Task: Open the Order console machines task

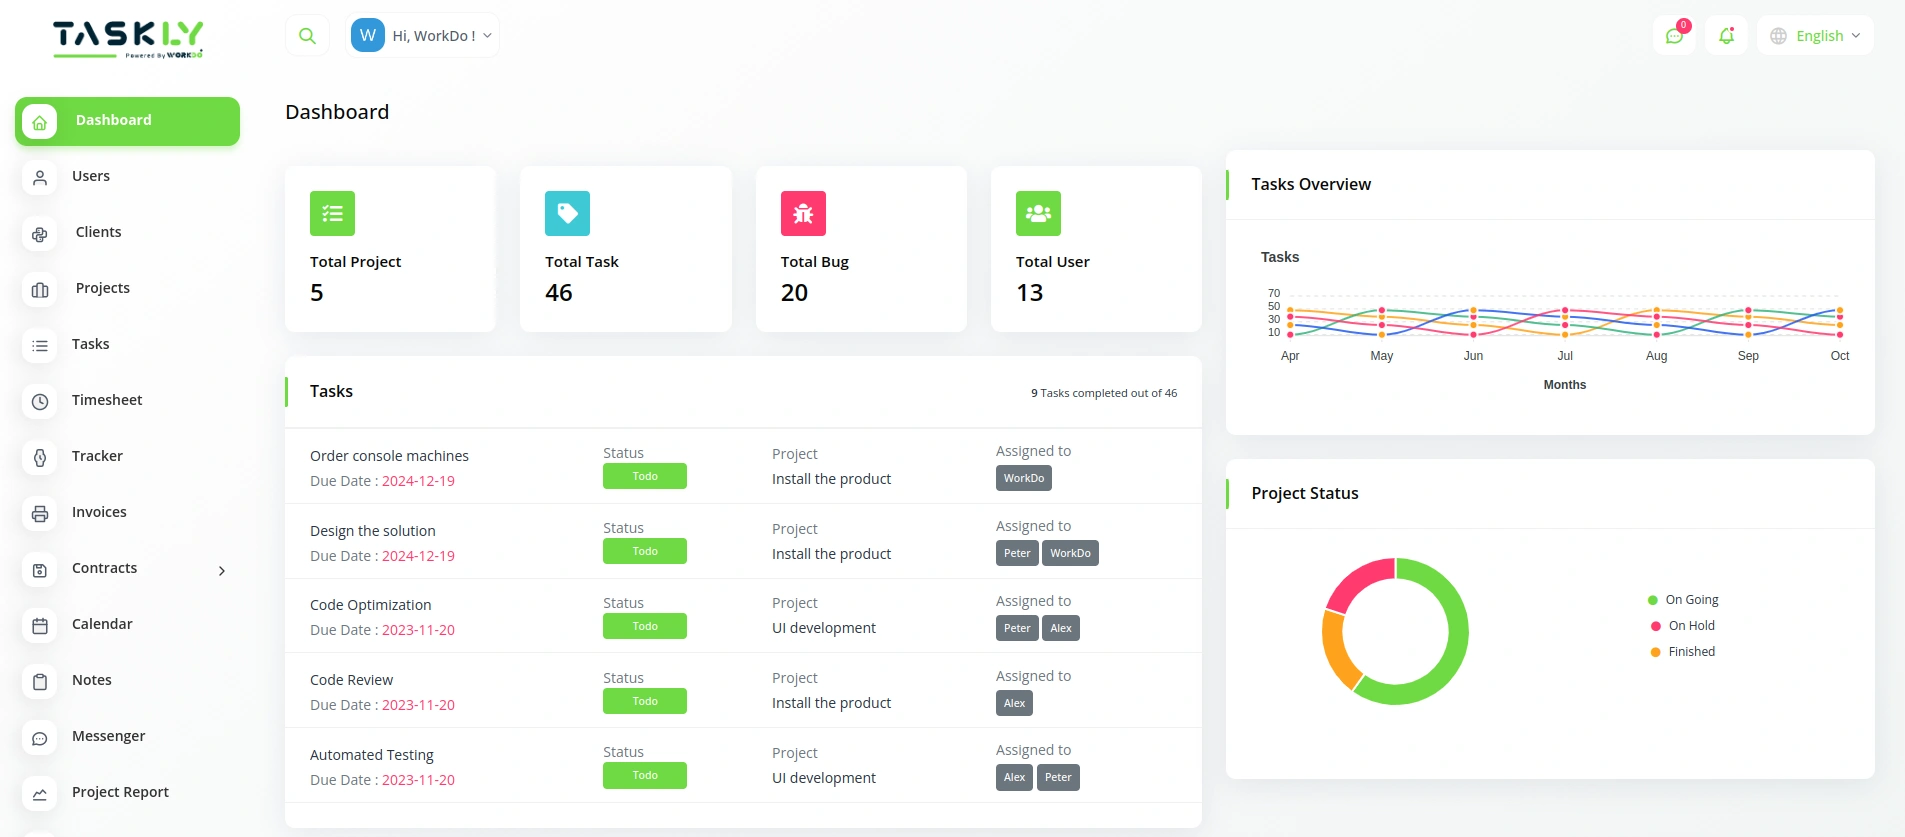Action: pos(389,456)
